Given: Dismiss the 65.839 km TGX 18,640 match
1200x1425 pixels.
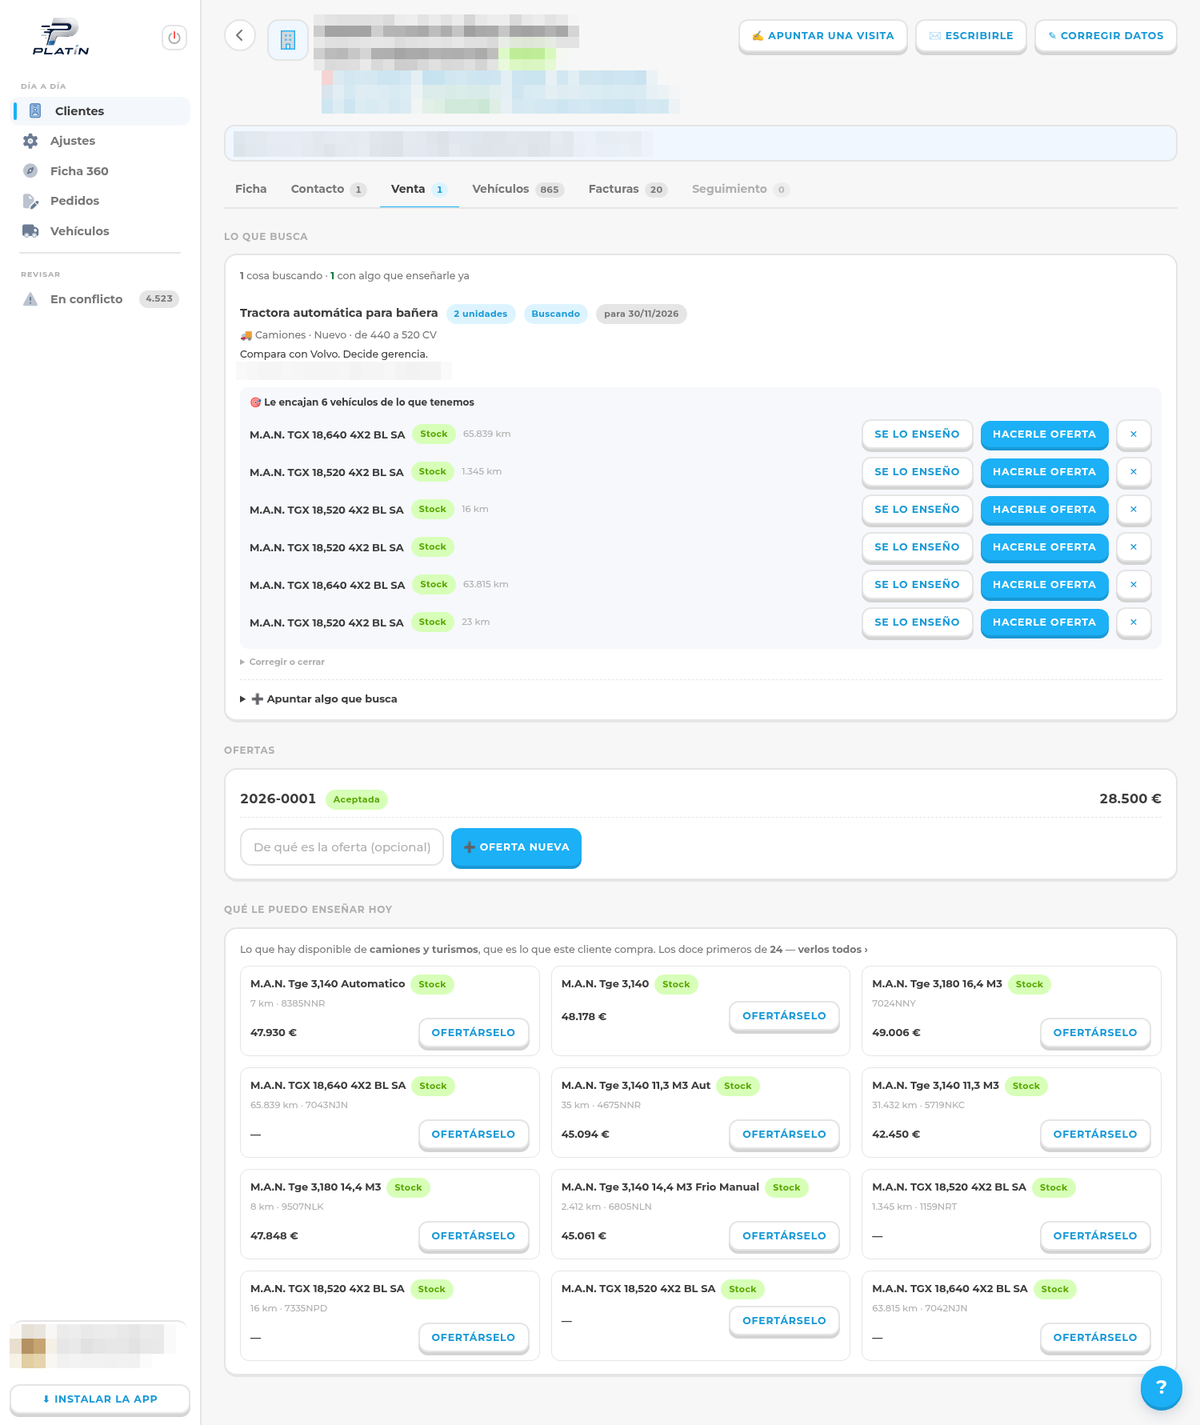Looking at the screenshot, I should [x=1133, y=434].
